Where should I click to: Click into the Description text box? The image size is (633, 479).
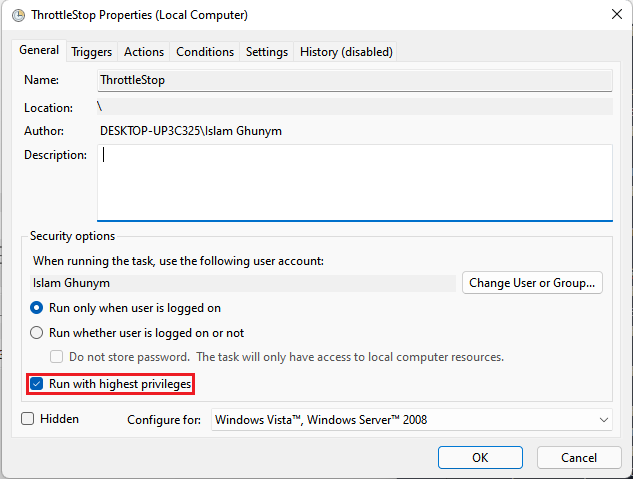pyautogui.click(x=354, y=181)
